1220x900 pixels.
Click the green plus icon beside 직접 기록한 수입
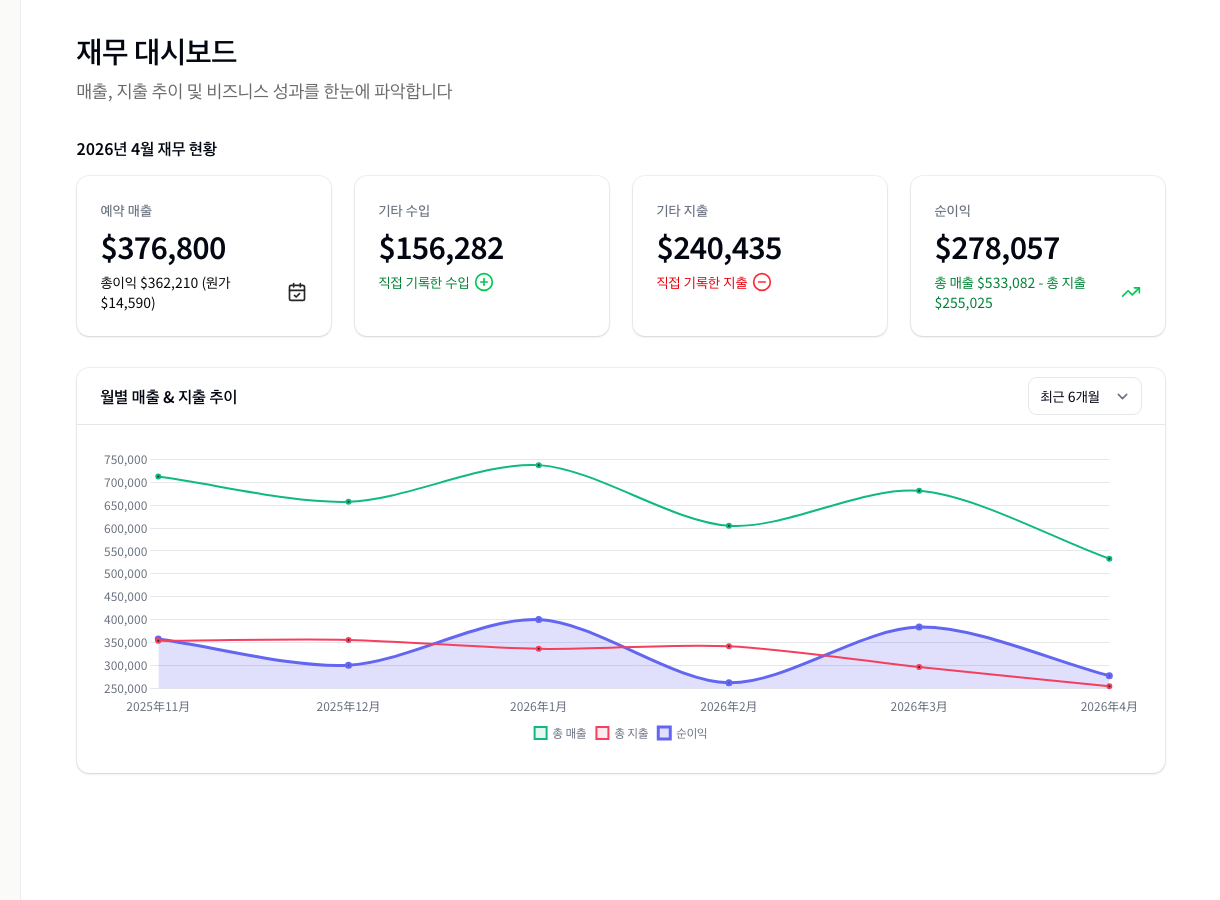coord(484,283)
